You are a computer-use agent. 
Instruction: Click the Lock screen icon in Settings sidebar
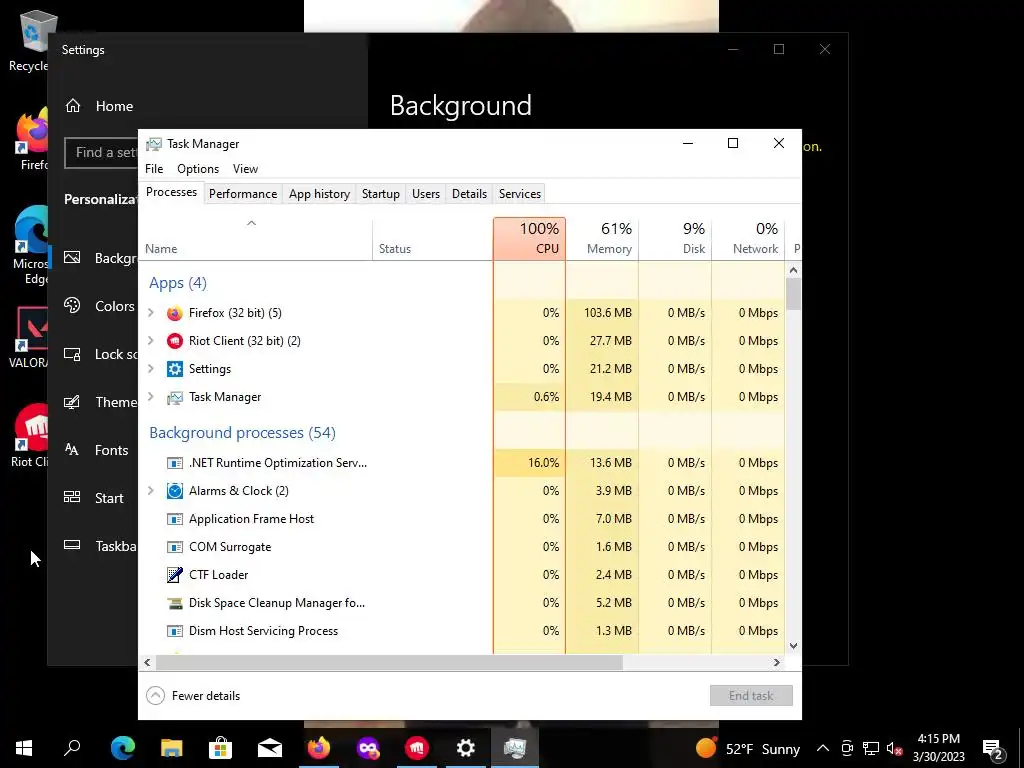pyautogui.click(x=72, y=354)
